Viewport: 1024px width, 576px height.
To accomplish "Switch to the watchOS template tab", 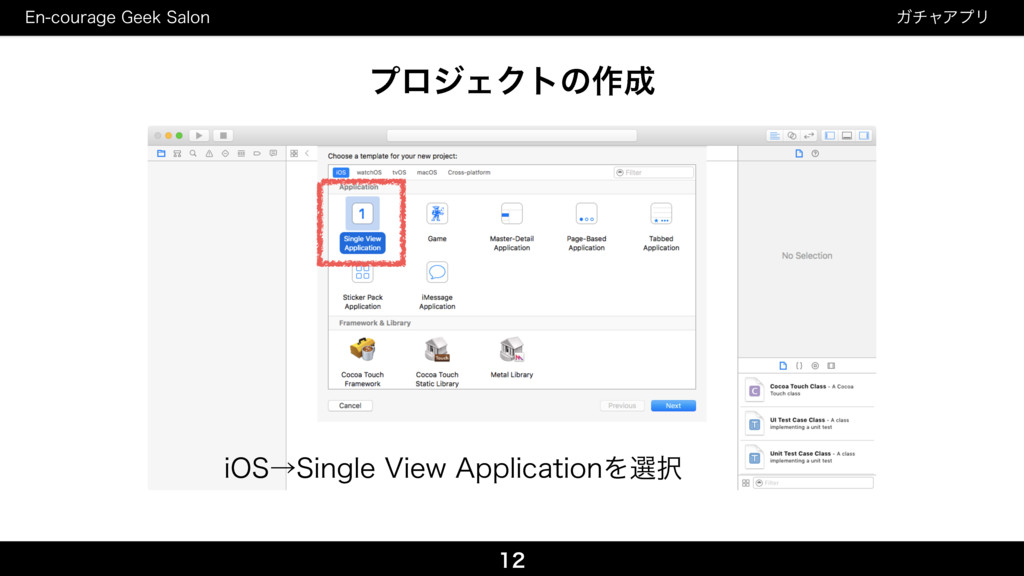I will (369, 172).
